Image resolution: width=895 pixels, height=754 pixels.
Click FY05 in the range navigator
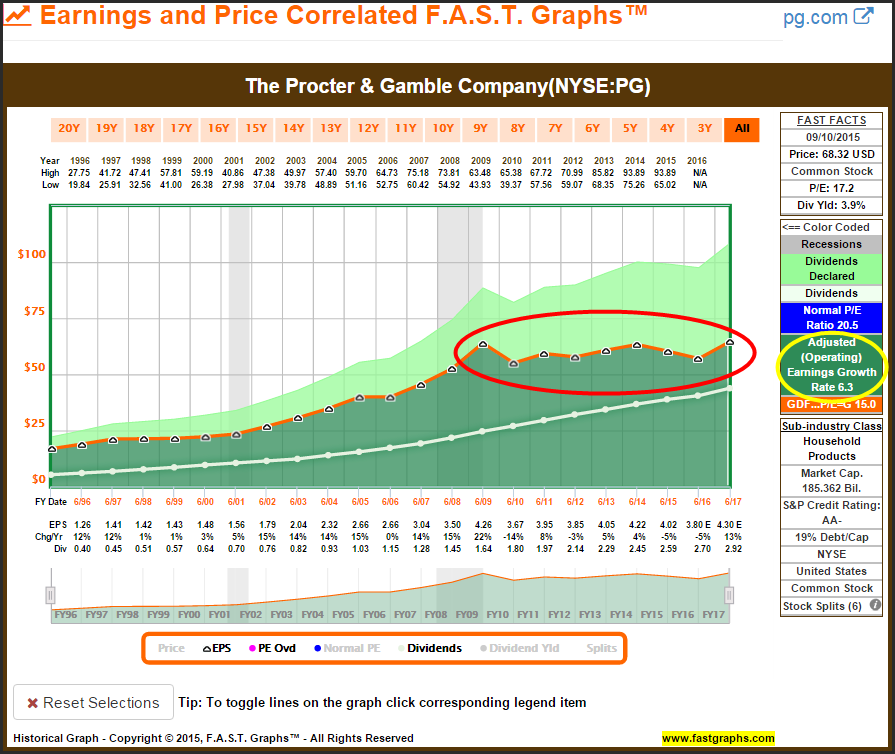343,614
